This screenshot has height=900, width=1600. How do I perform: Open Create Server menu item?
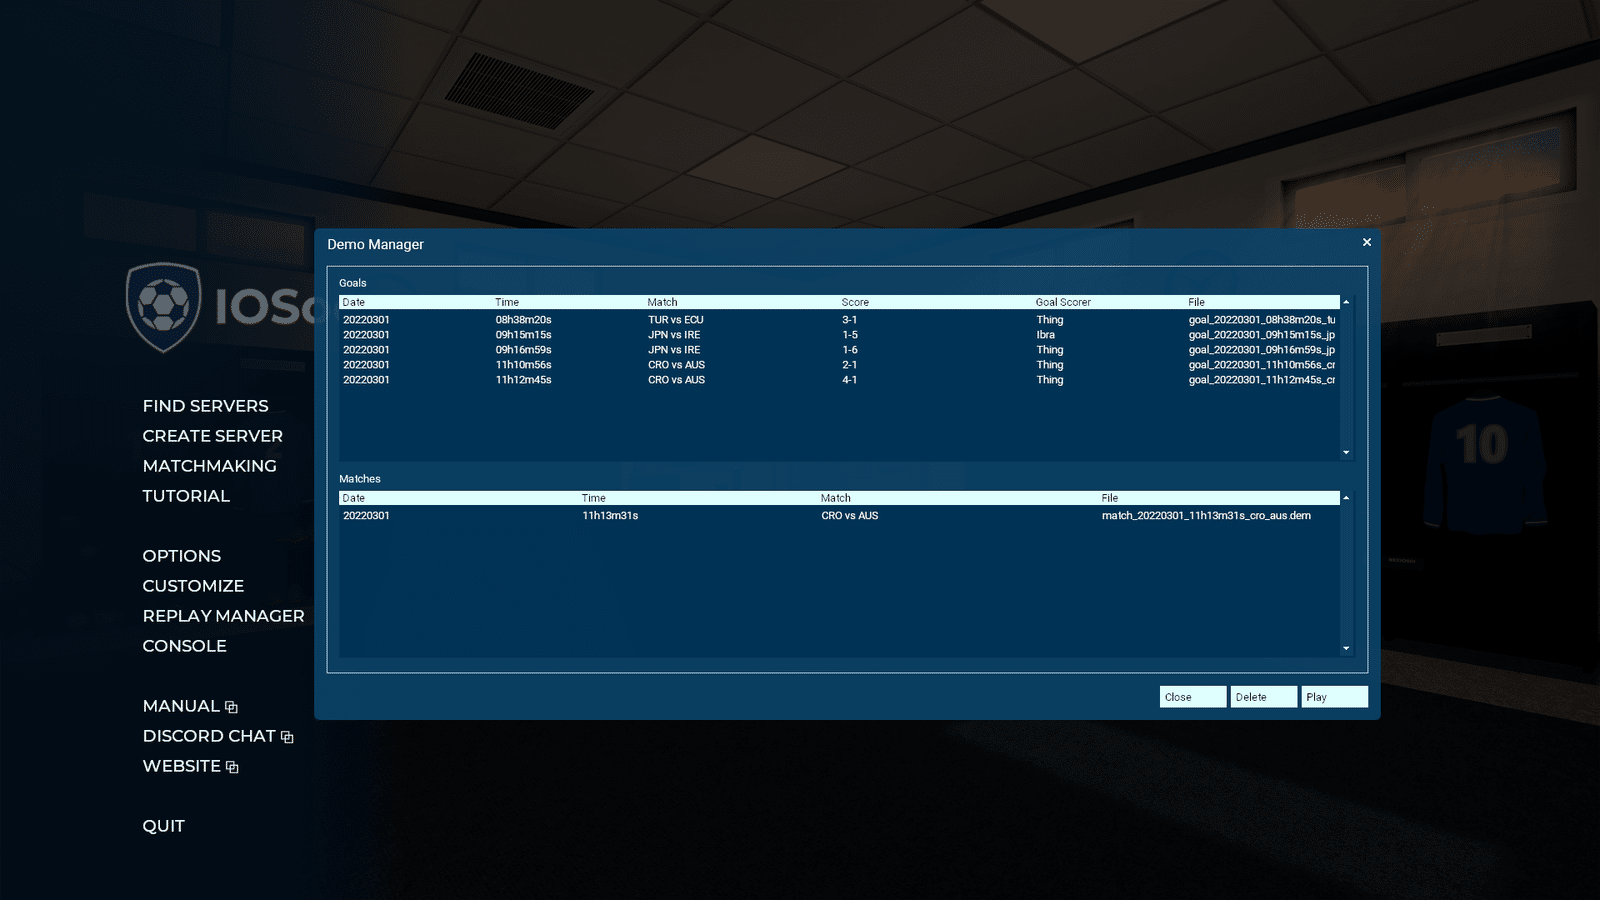212,436
